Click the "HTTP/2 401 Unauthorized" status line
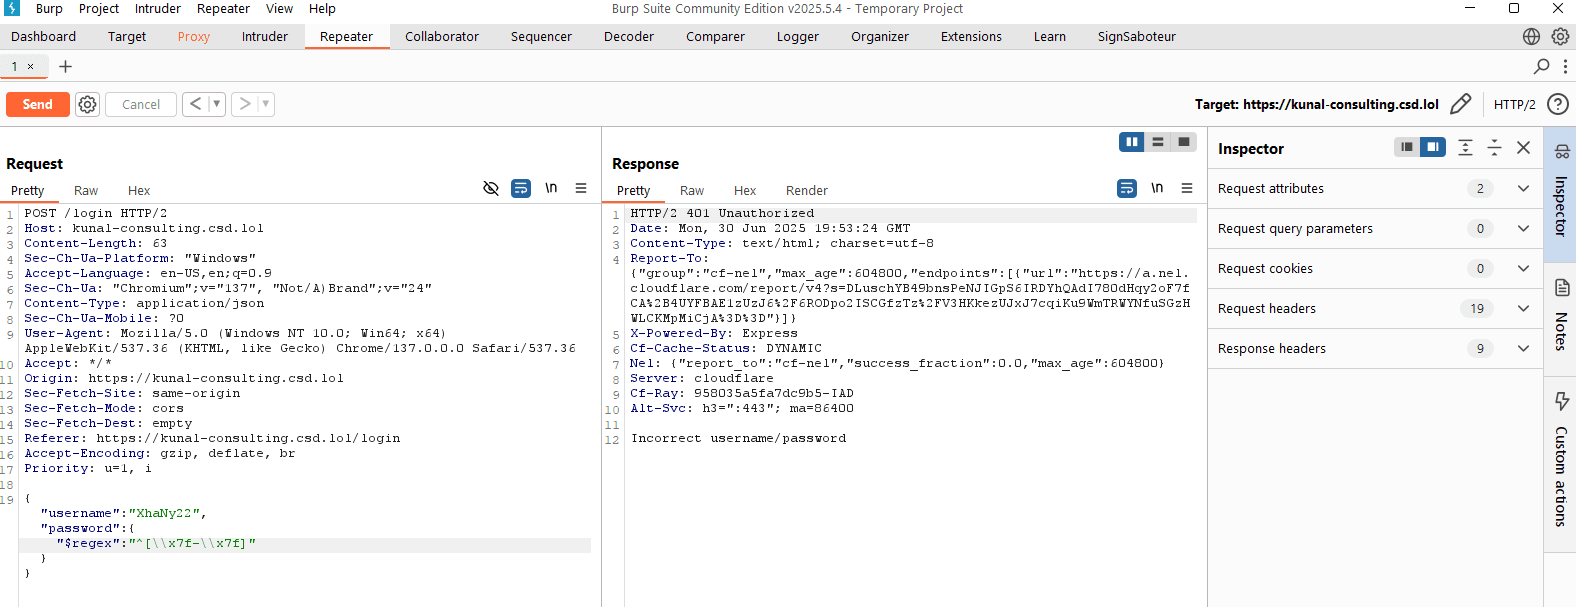Screen dimensions: 1576x607 [722, 214]
